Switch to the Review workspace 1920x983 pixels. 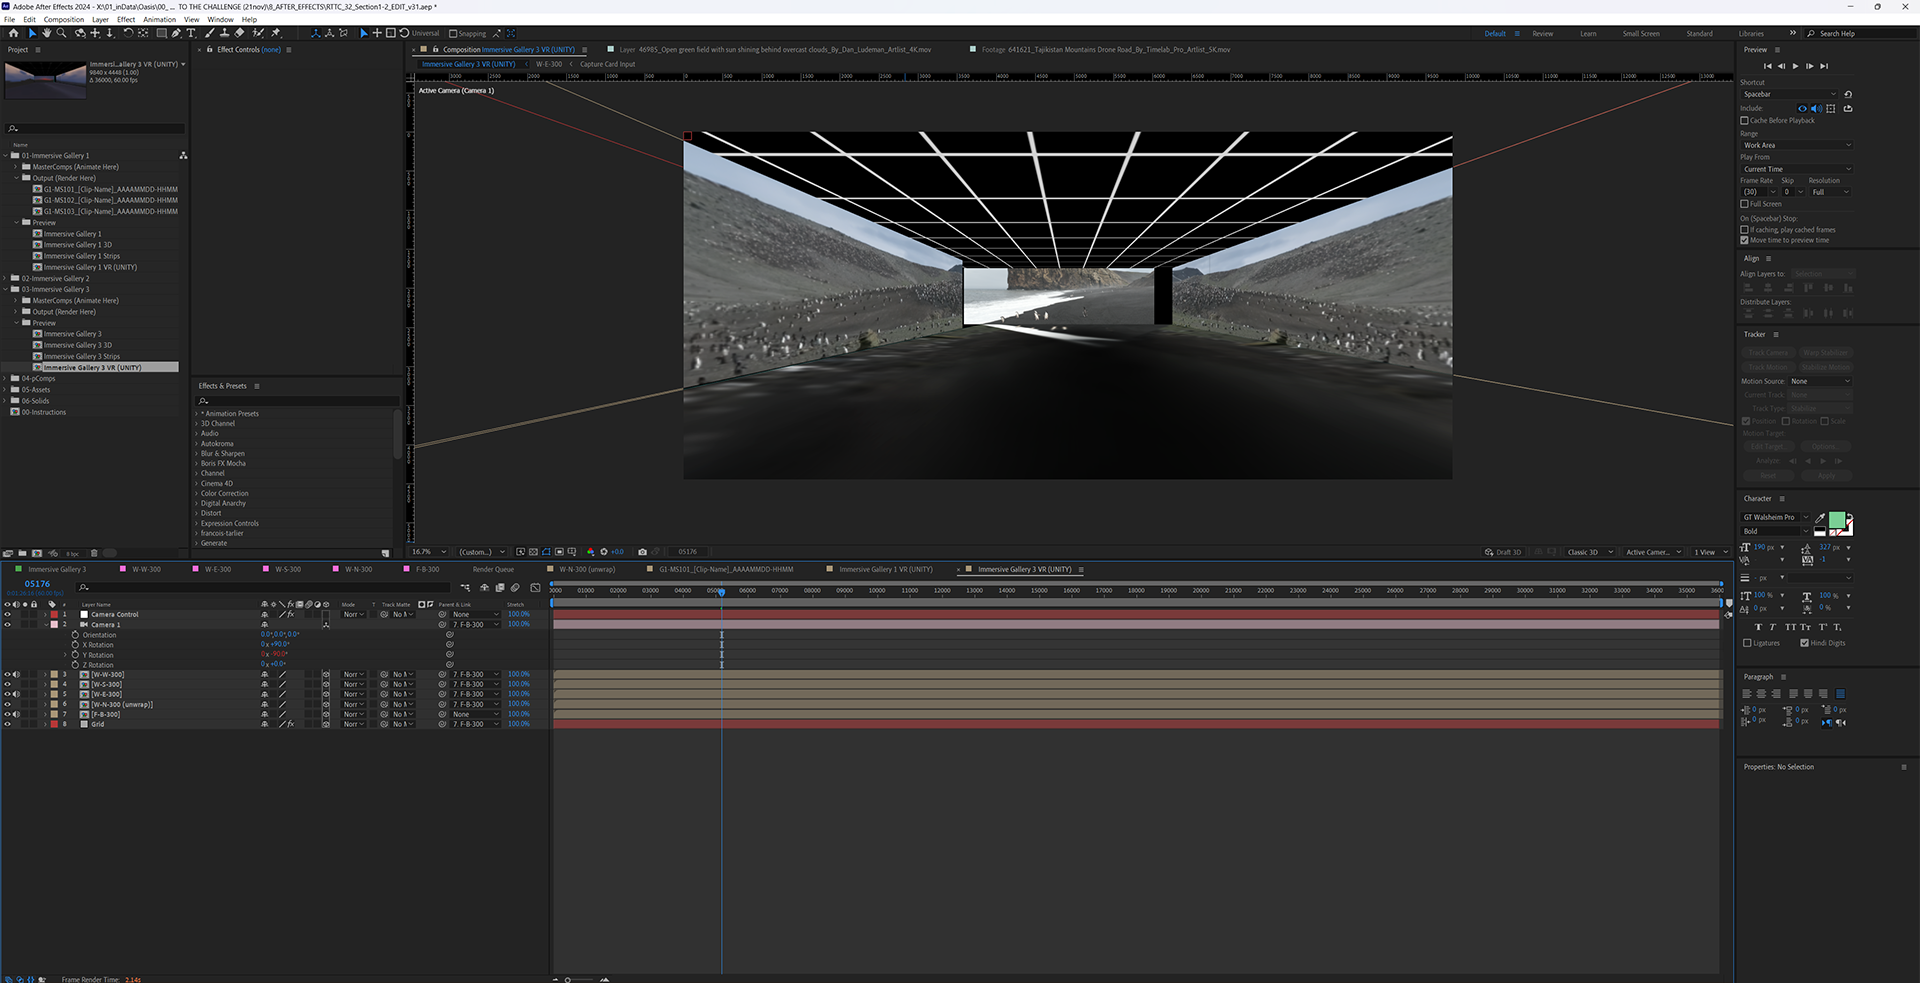pos(1543,34)
